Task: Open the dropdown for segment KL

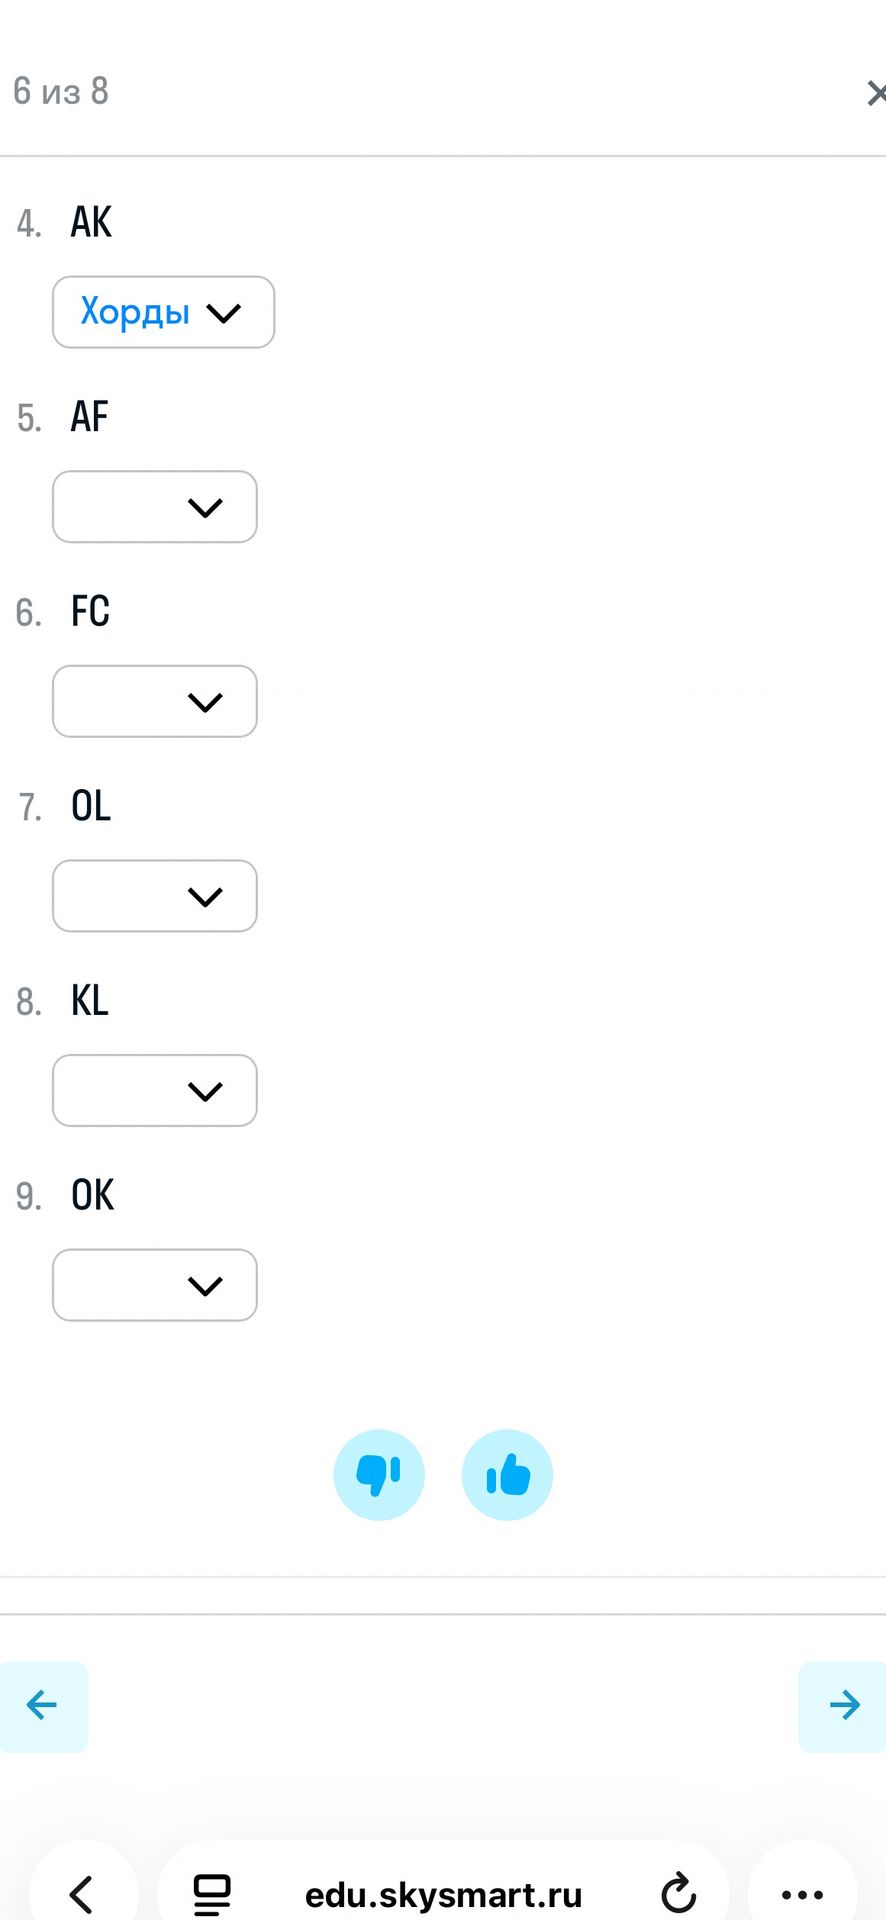Action: pos(155,1090)
